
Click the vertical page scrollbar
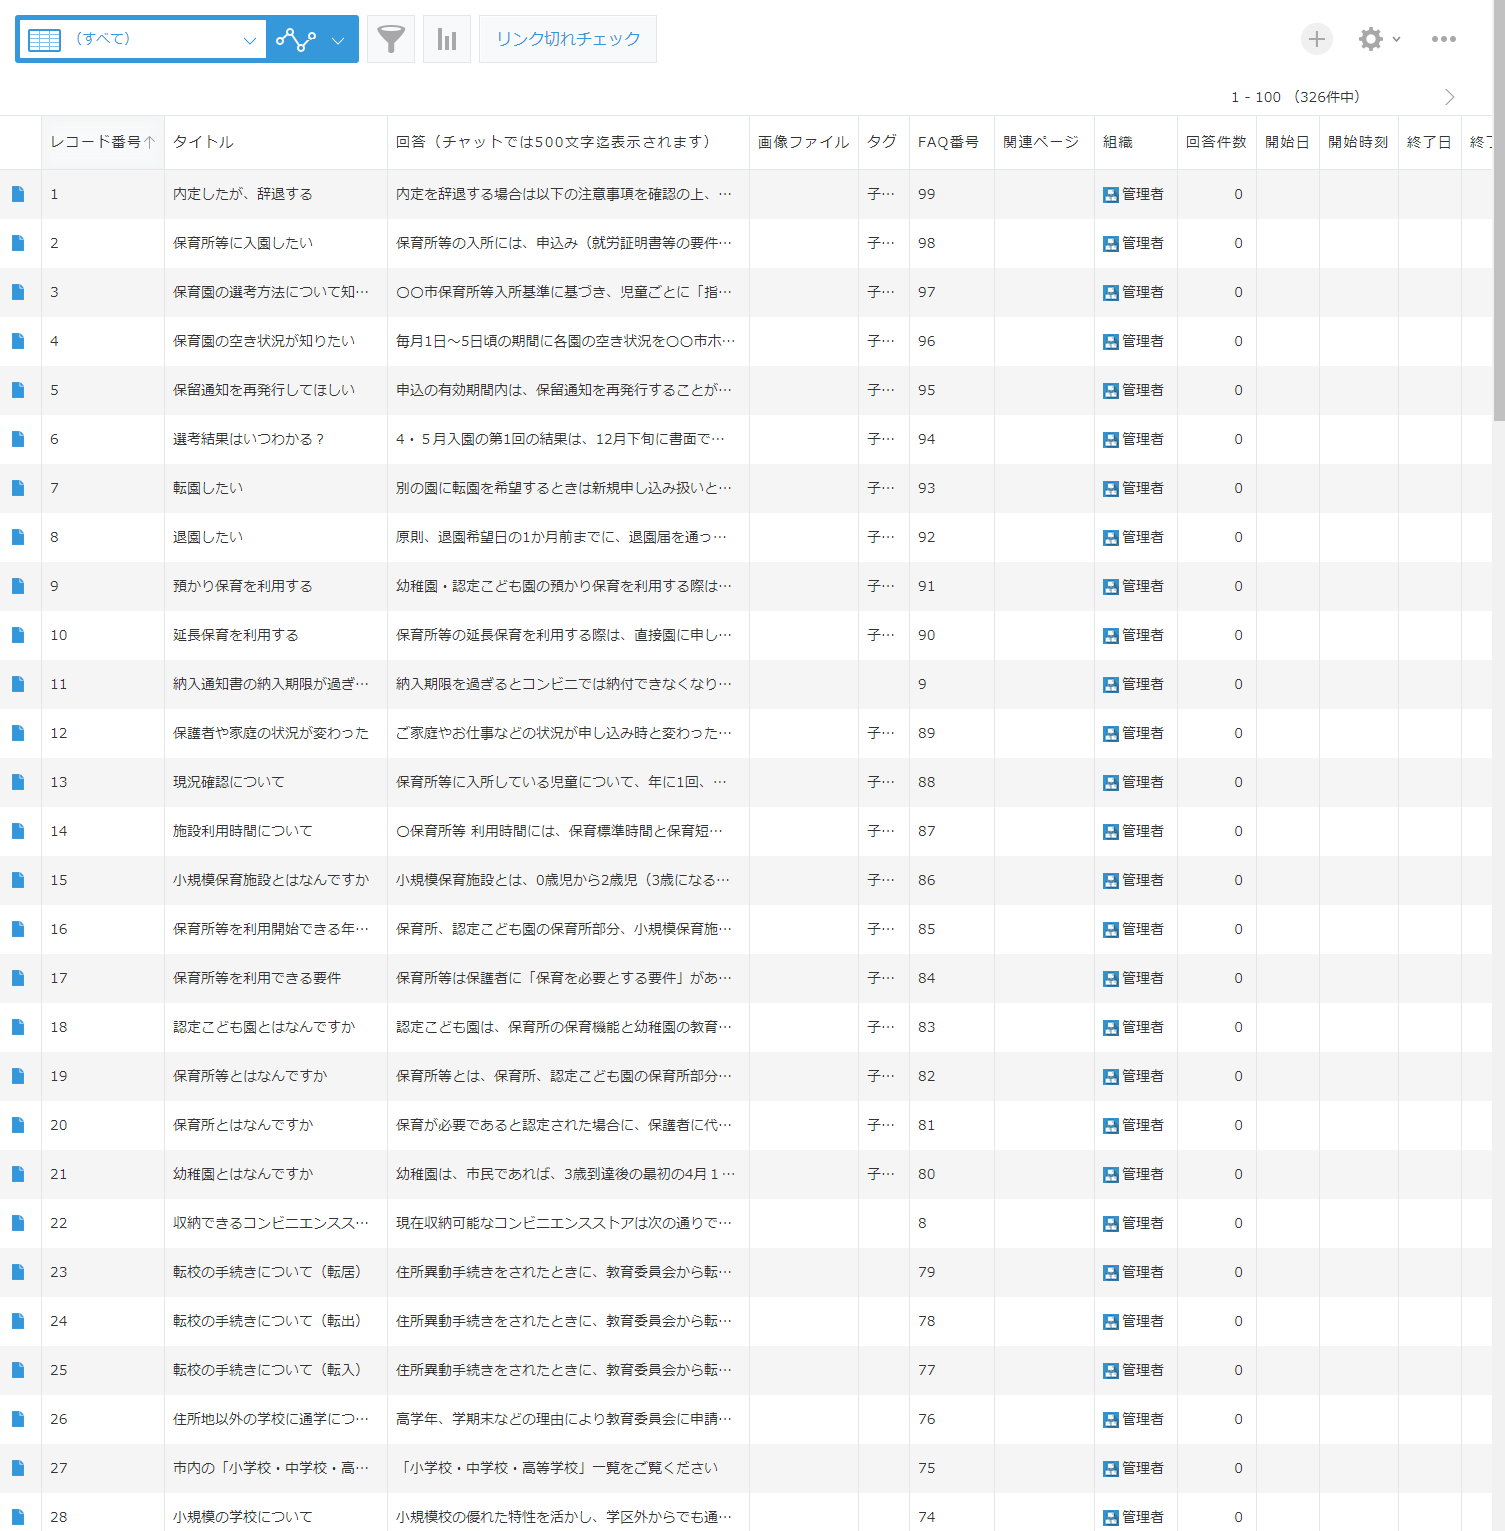1499,210
